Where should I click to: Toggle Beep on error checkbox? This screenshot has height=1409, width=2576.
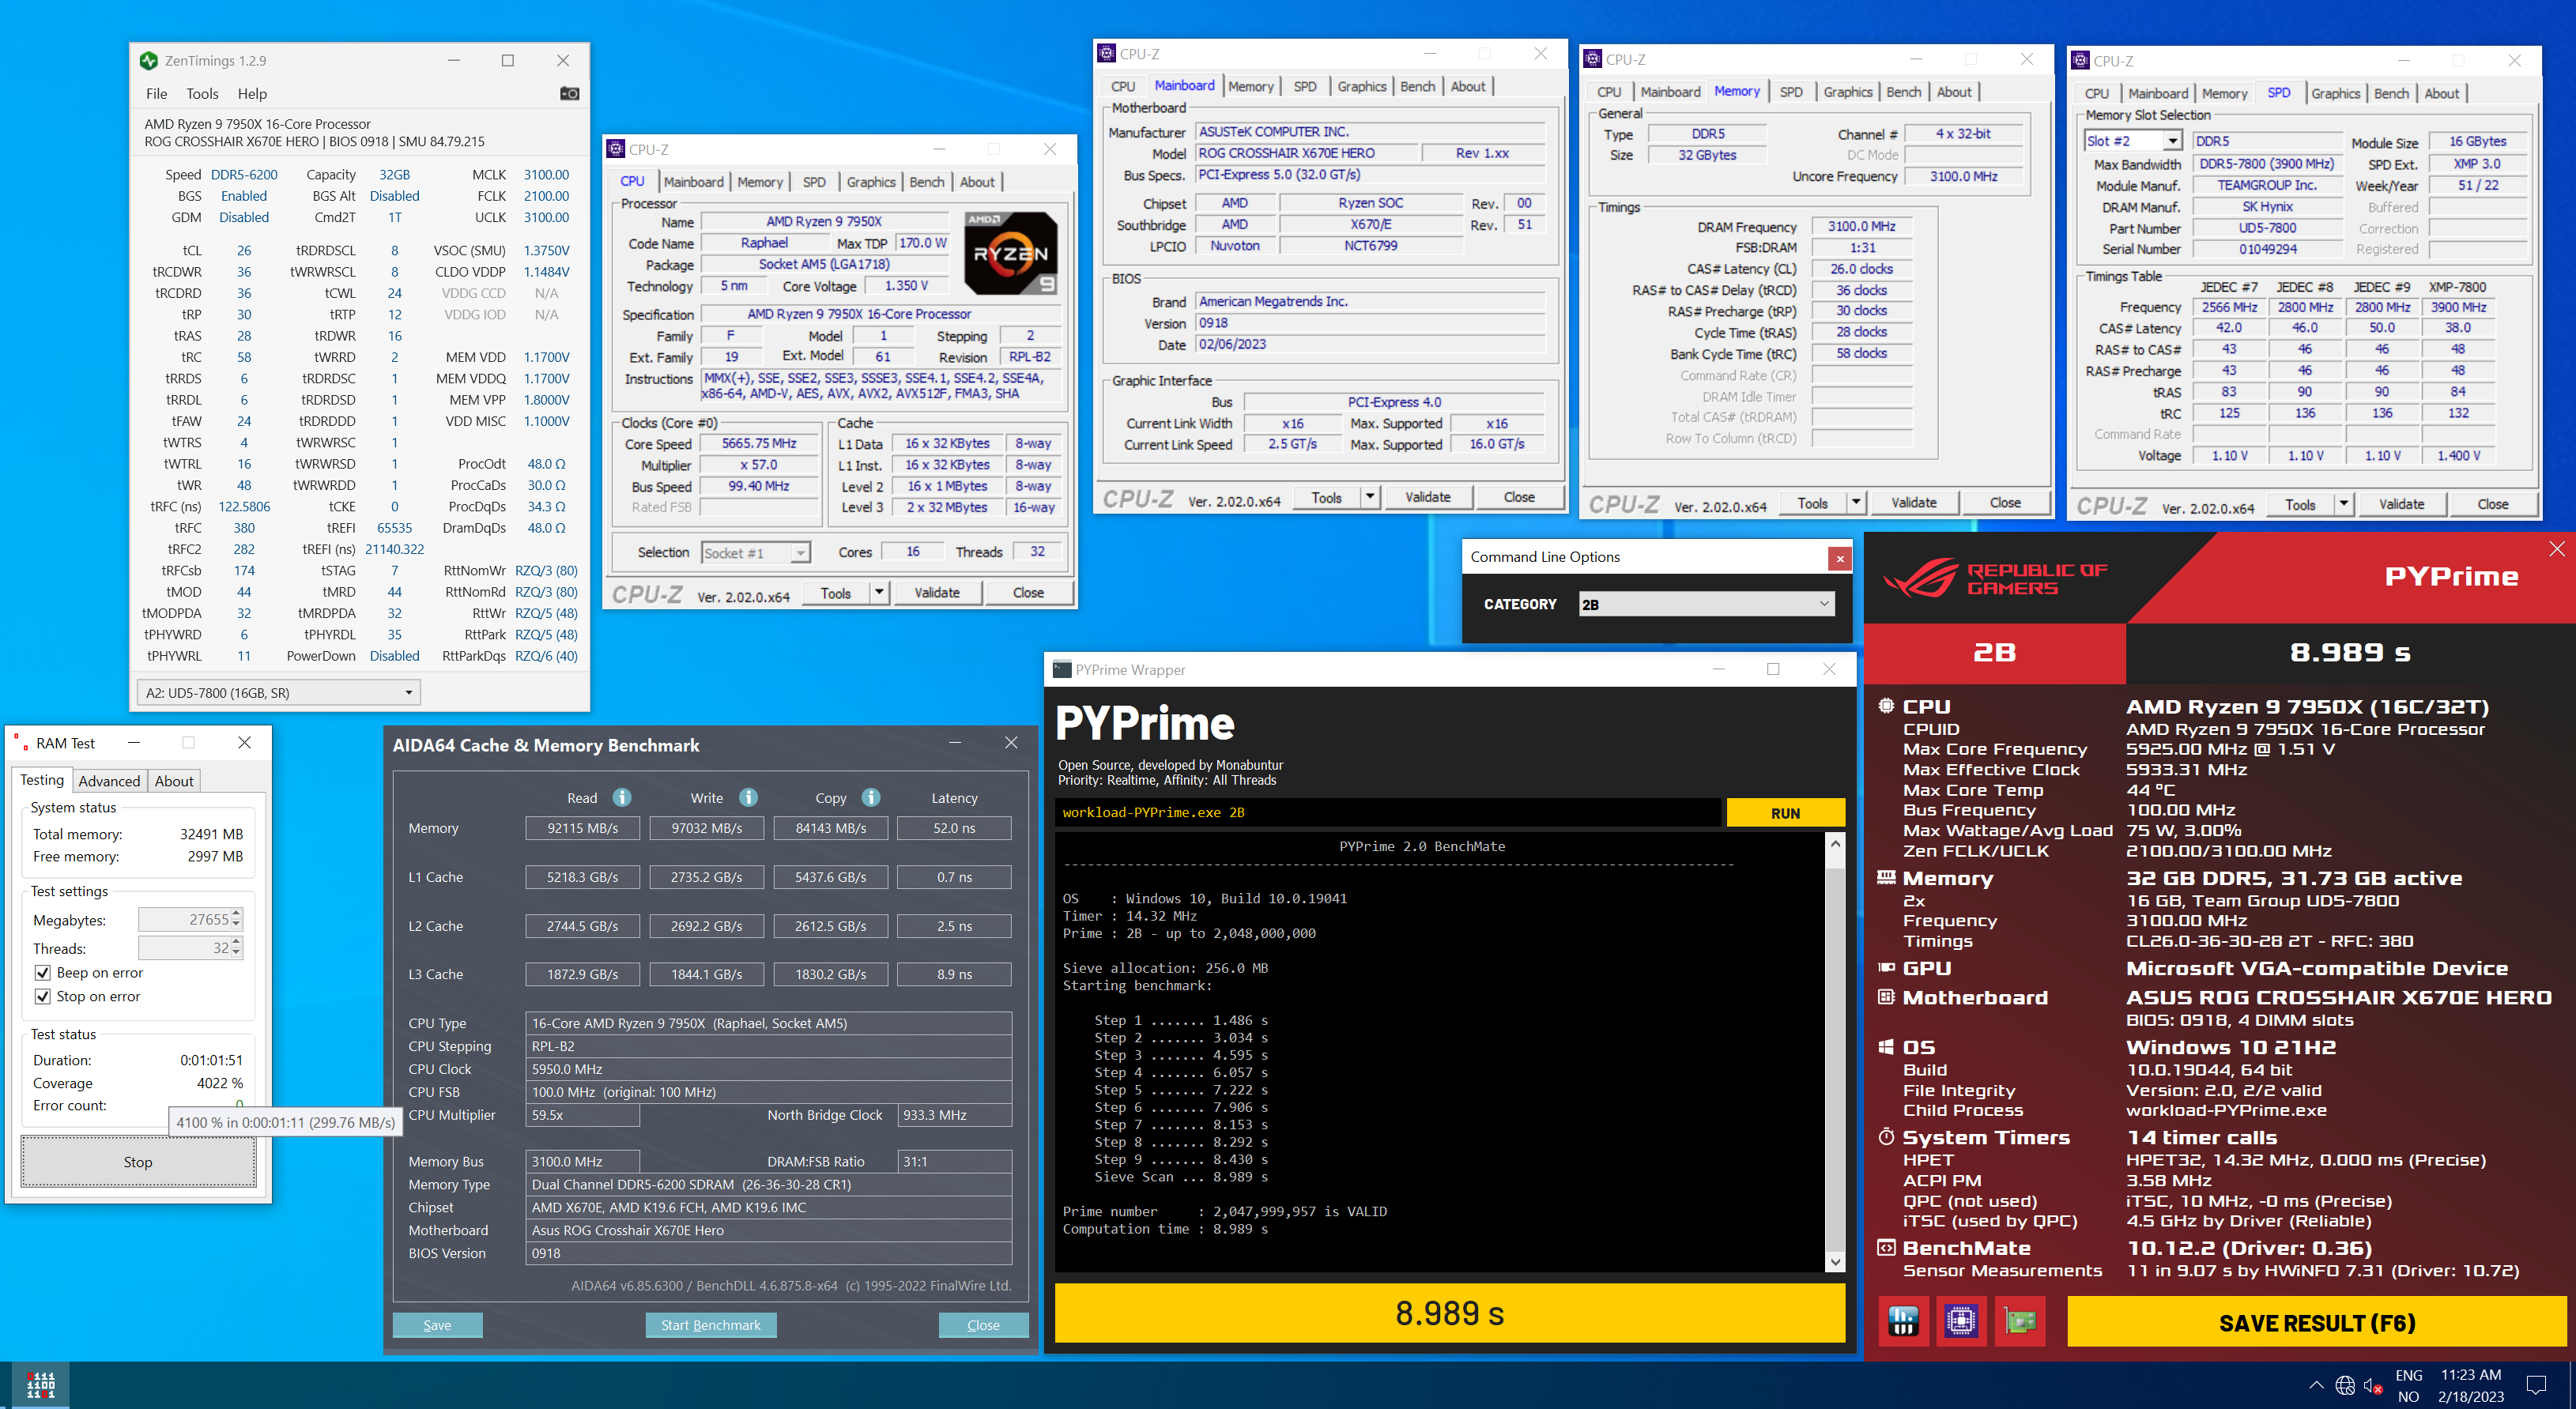pyautogui.click(x=42, y=973)
